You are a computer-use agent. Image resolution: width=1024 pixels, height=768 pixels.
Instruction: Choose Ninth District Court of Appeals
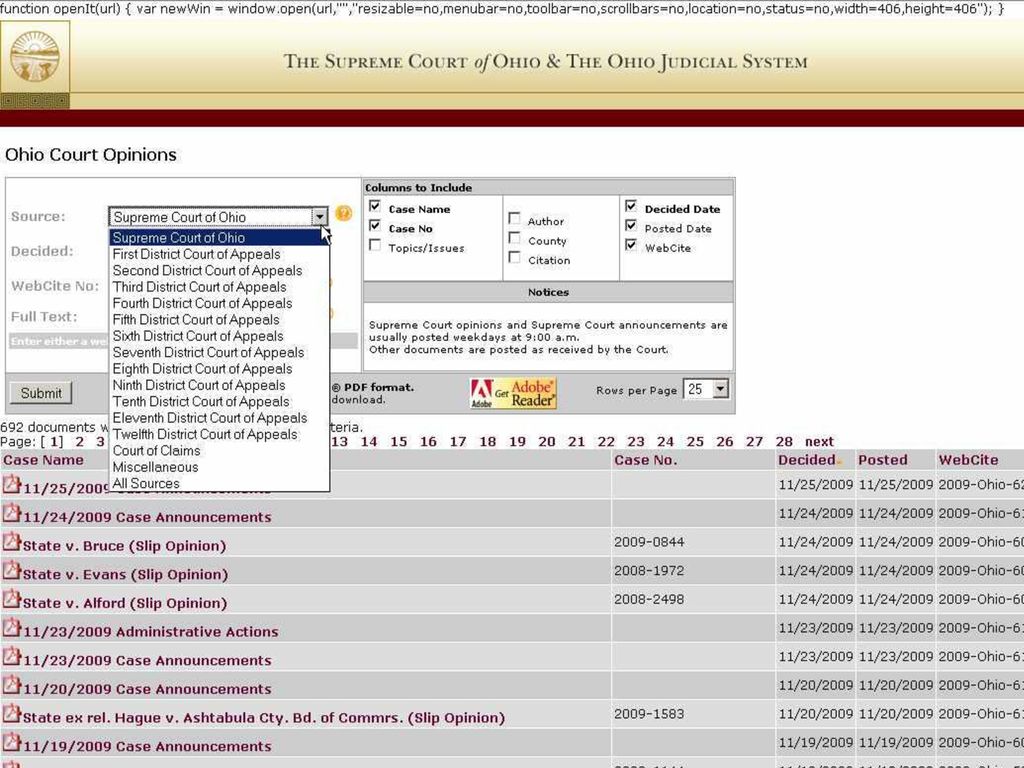pos(219,385)
